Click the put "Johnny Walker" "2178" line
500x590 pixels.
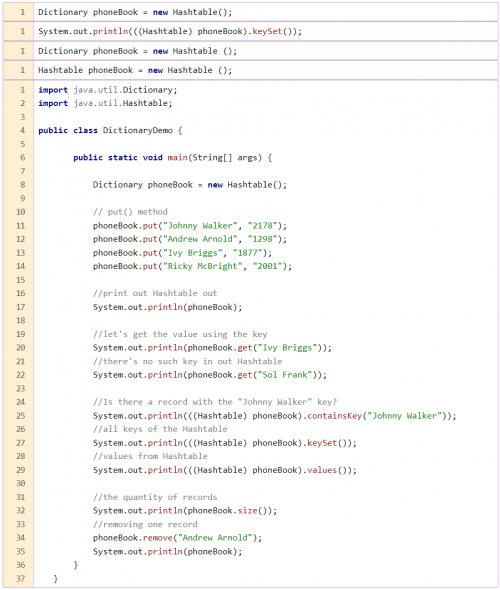click(190, 225)
